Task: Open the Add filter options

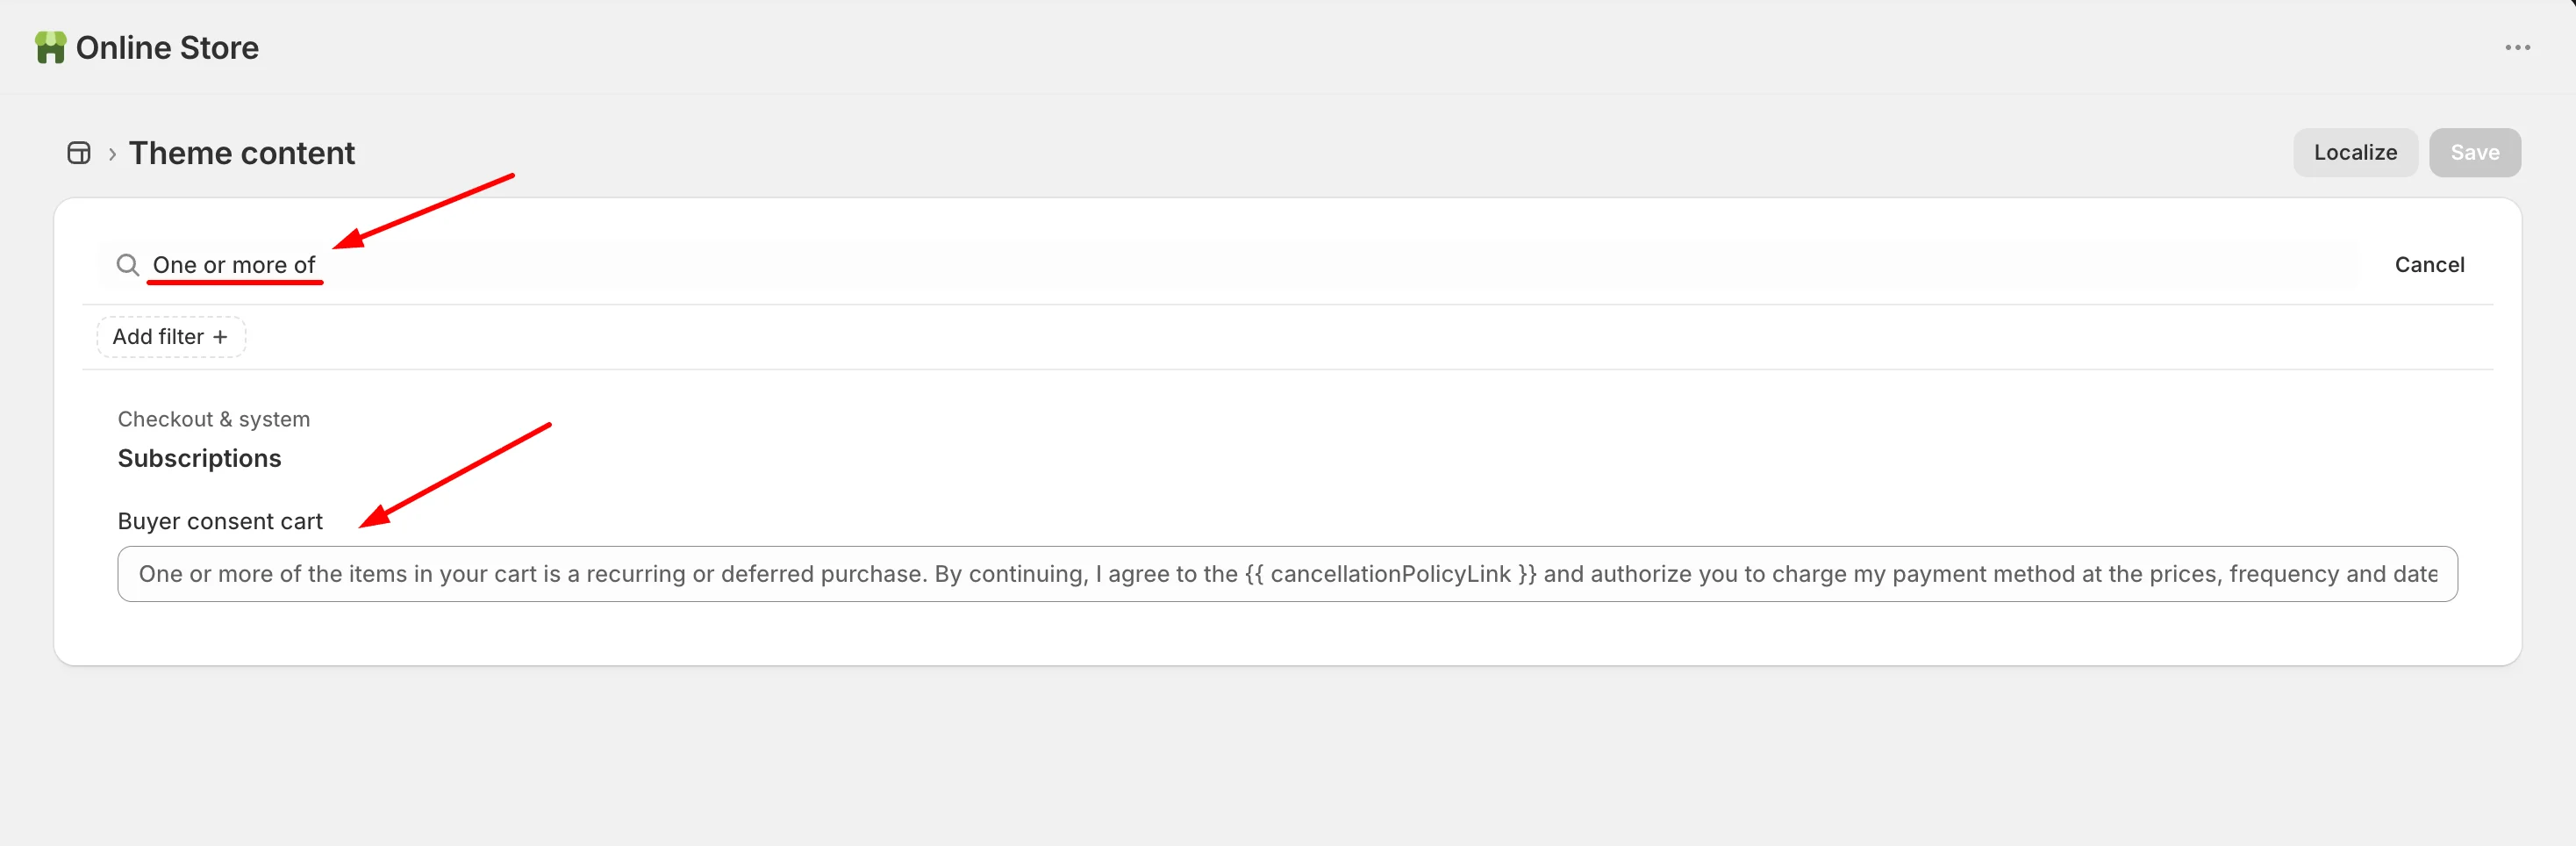Action: [x=170, y=337]
